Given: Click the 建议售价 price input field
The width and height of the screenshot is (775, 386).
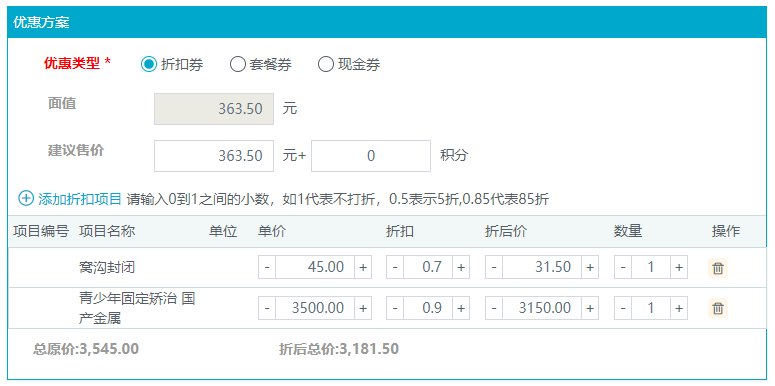Looking at the screenshot, I should coord(214,156).
